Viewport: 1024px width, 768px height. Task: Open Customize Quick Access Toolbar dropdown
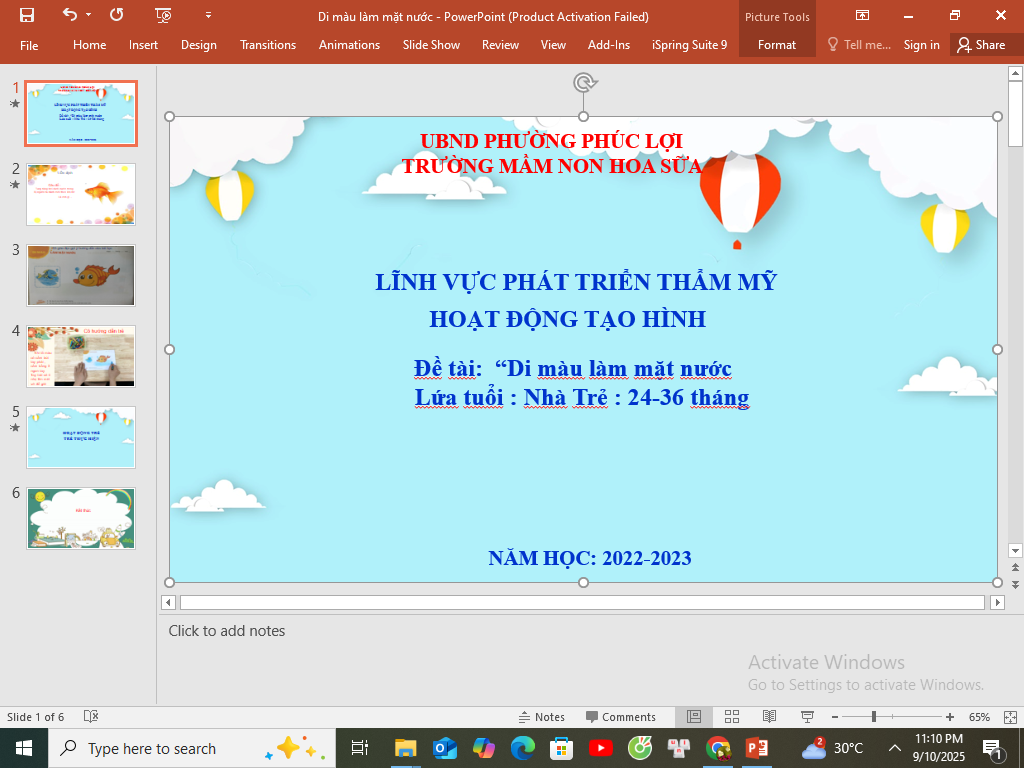pos(208,15)
